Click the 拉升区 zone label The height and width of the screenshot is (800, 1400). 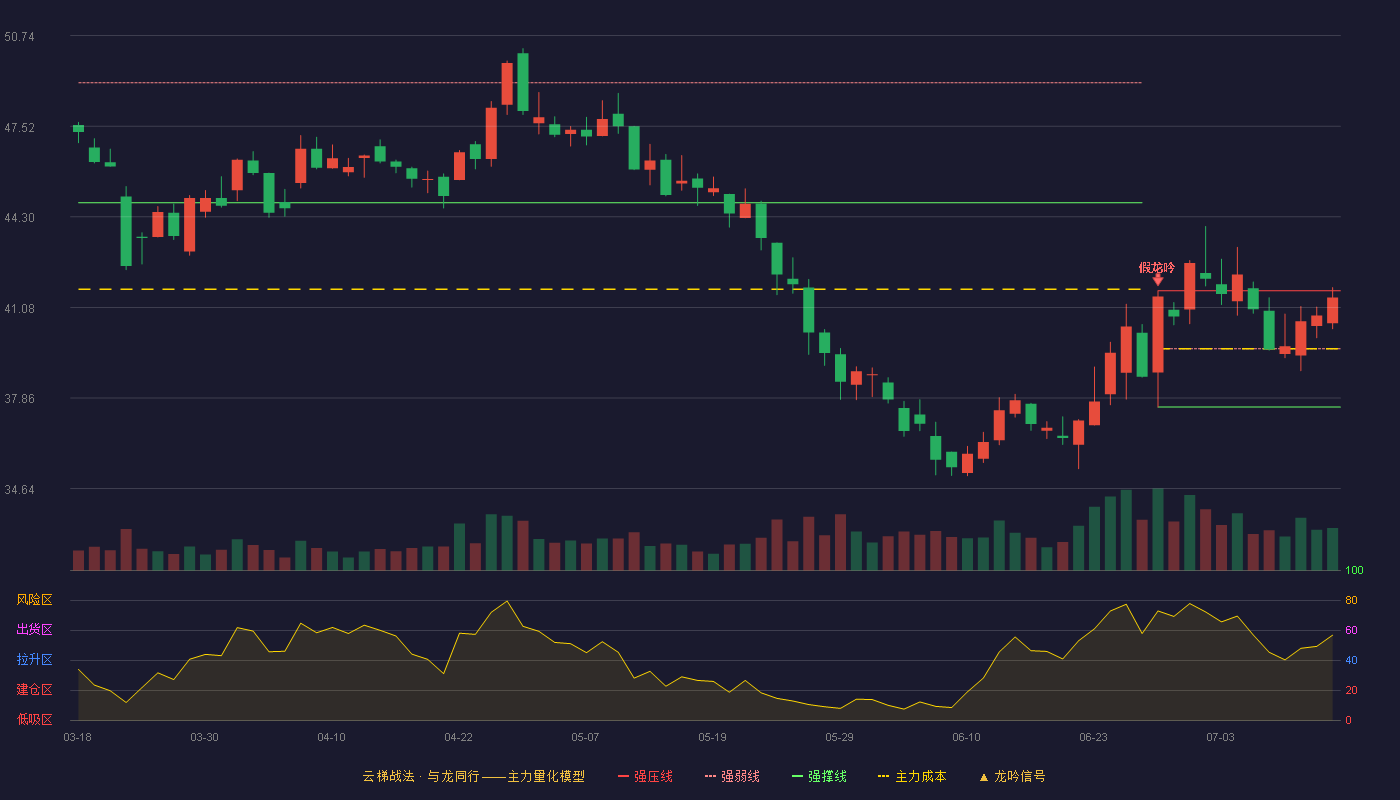click(x=34, y=660)
